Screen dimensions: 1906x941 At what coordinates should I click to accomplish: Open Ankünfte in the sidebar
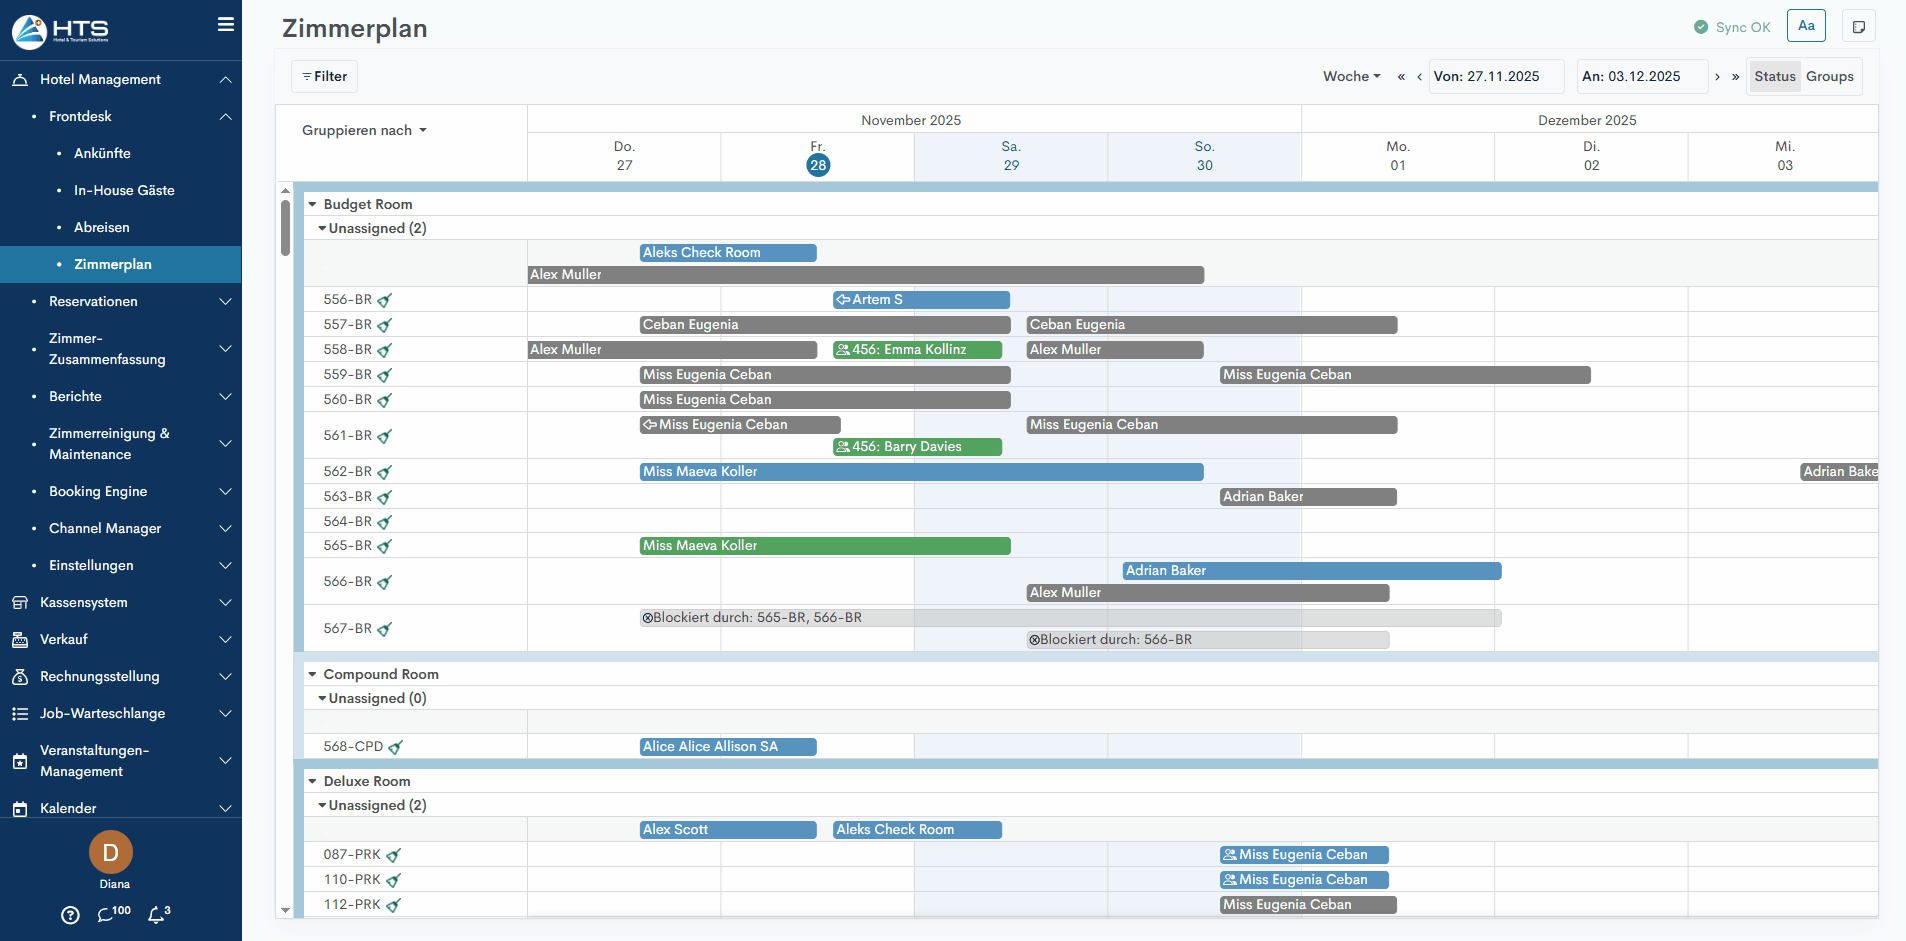[102, 153]
